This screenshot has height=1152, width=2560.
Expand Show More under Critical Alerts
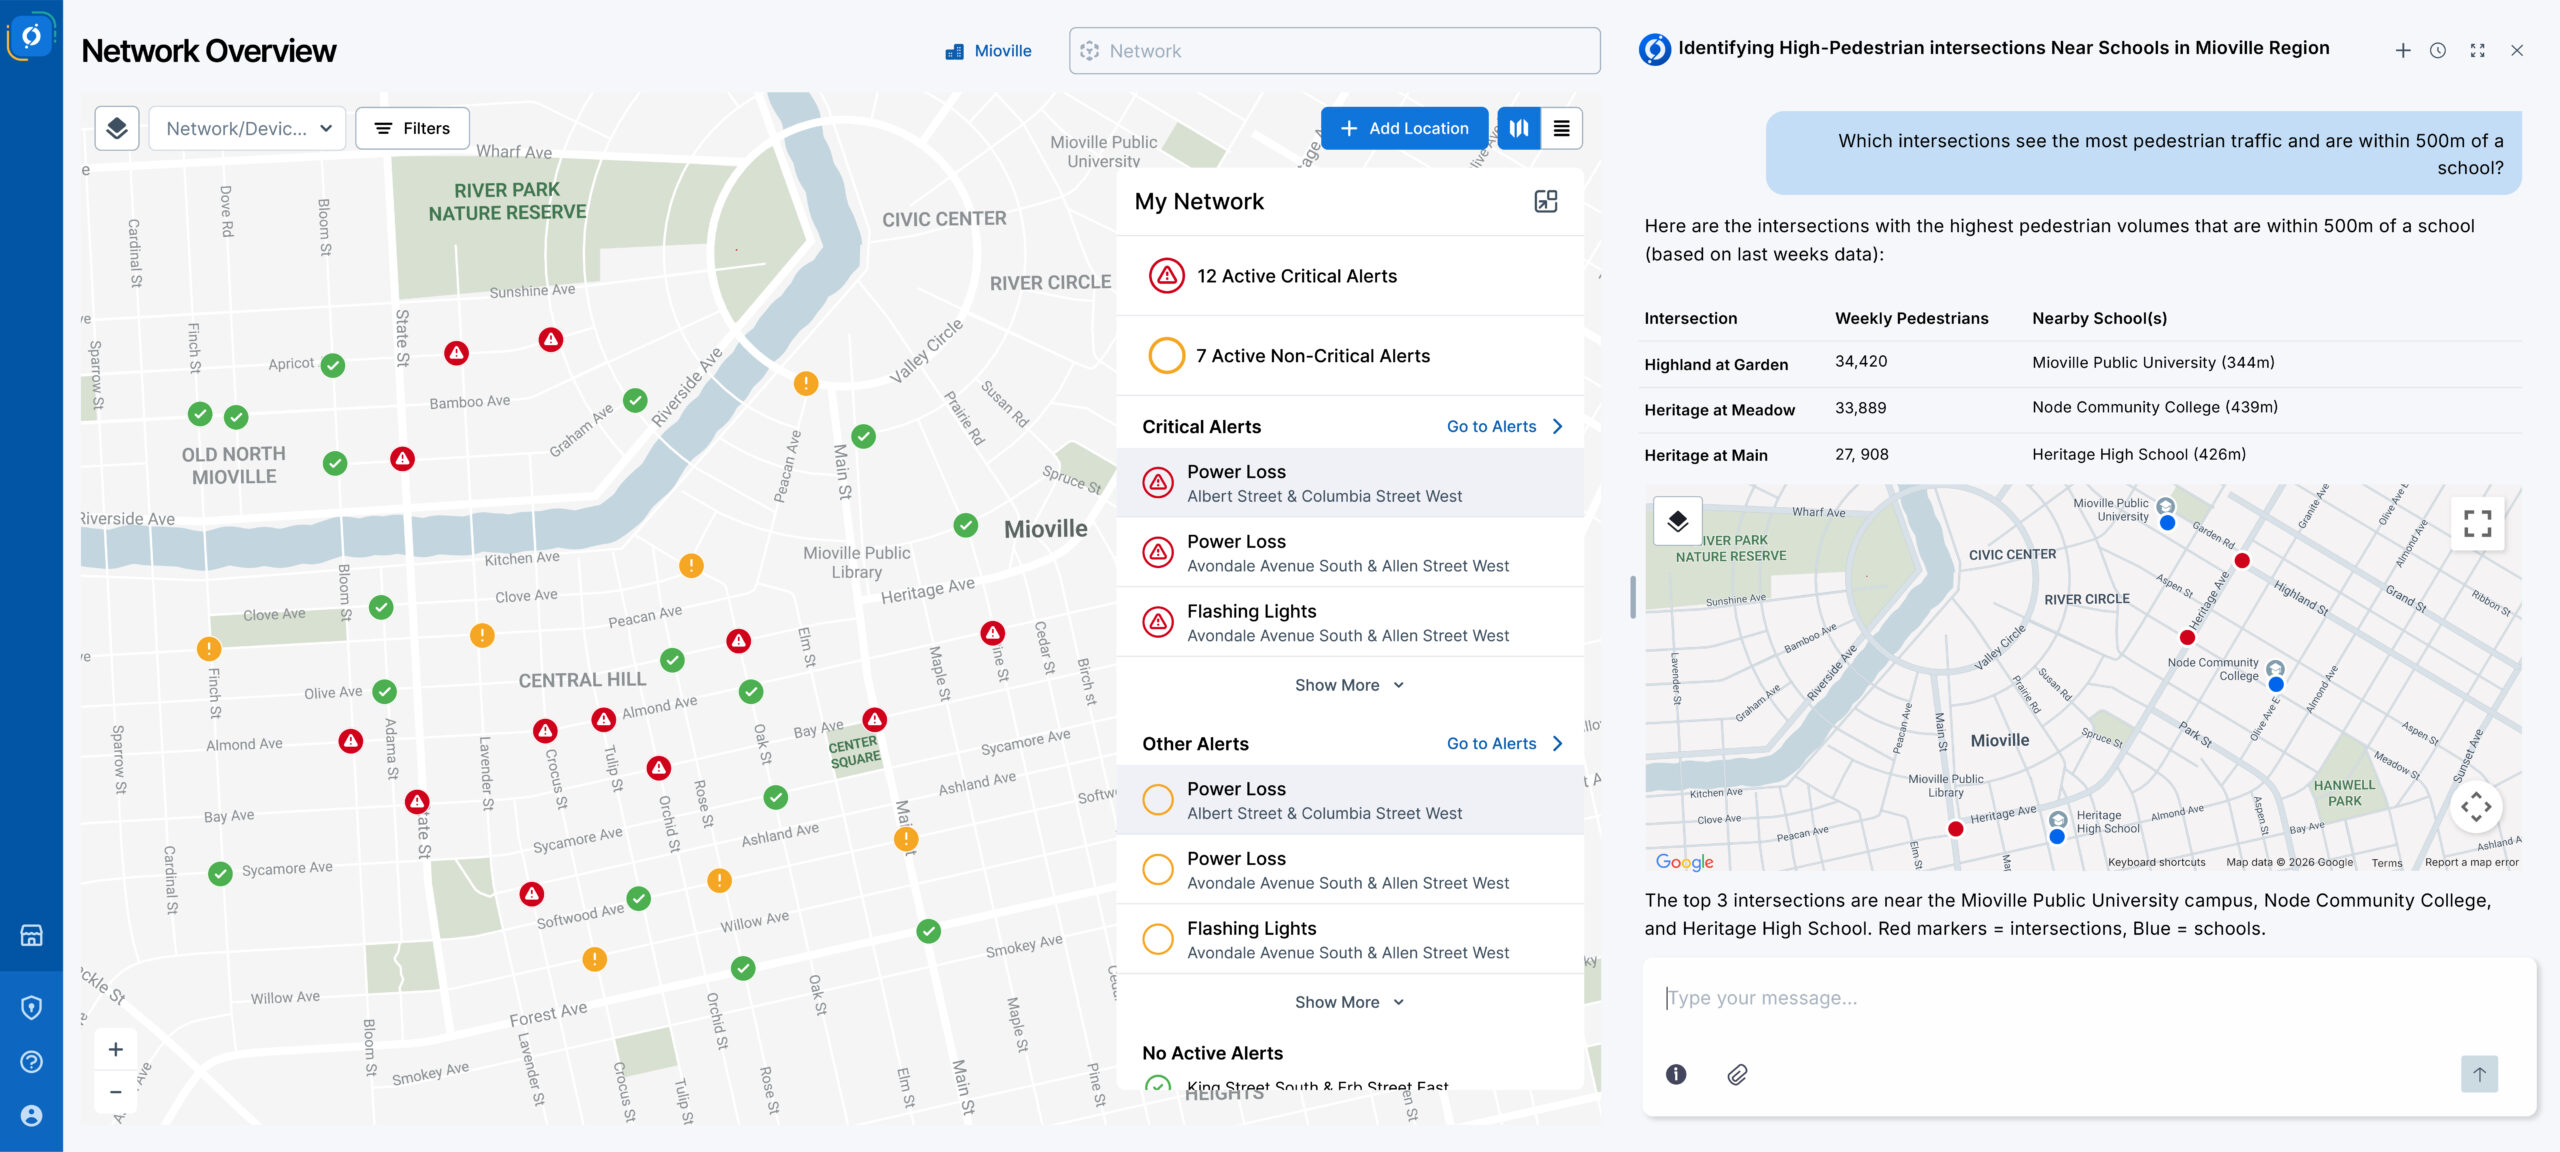[x=1348, y=685]
